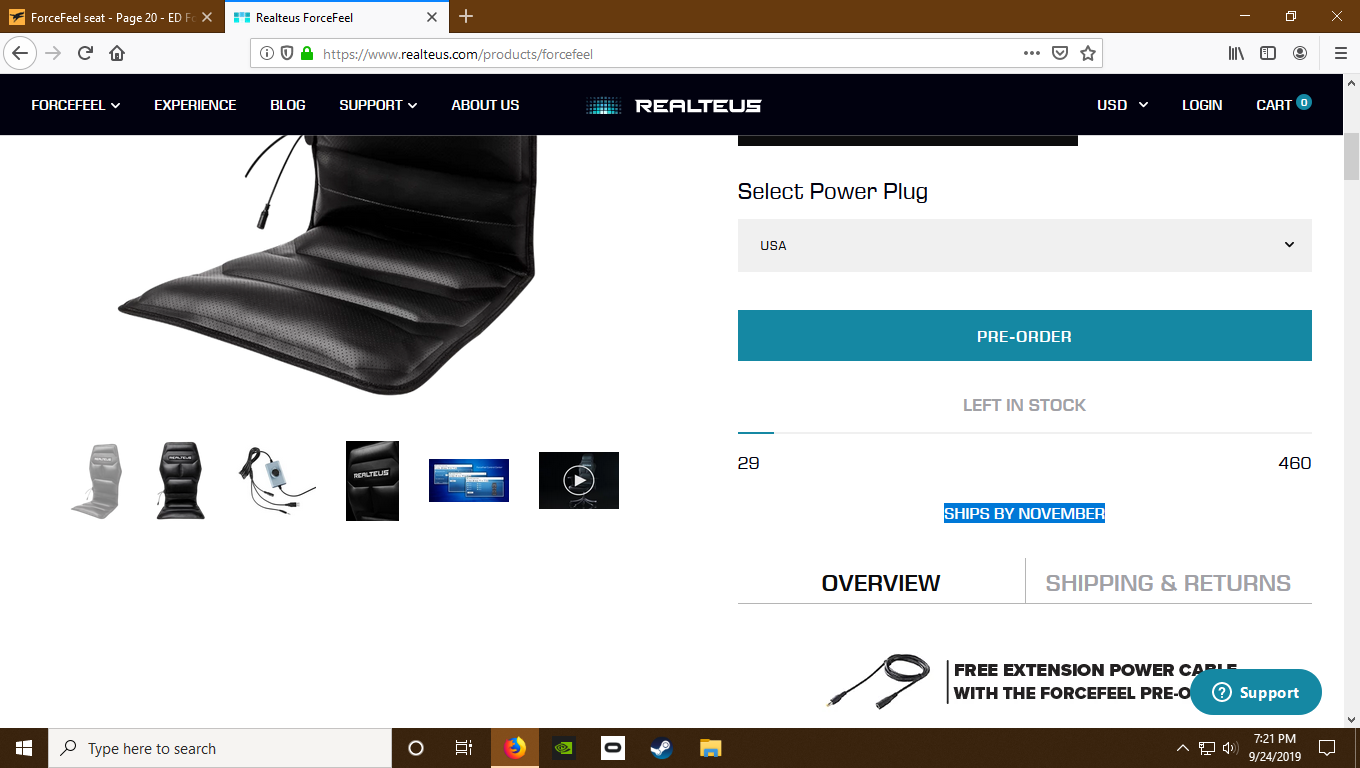Open the Cart
Screen dimensions: 1360x768
point(1283,104)
